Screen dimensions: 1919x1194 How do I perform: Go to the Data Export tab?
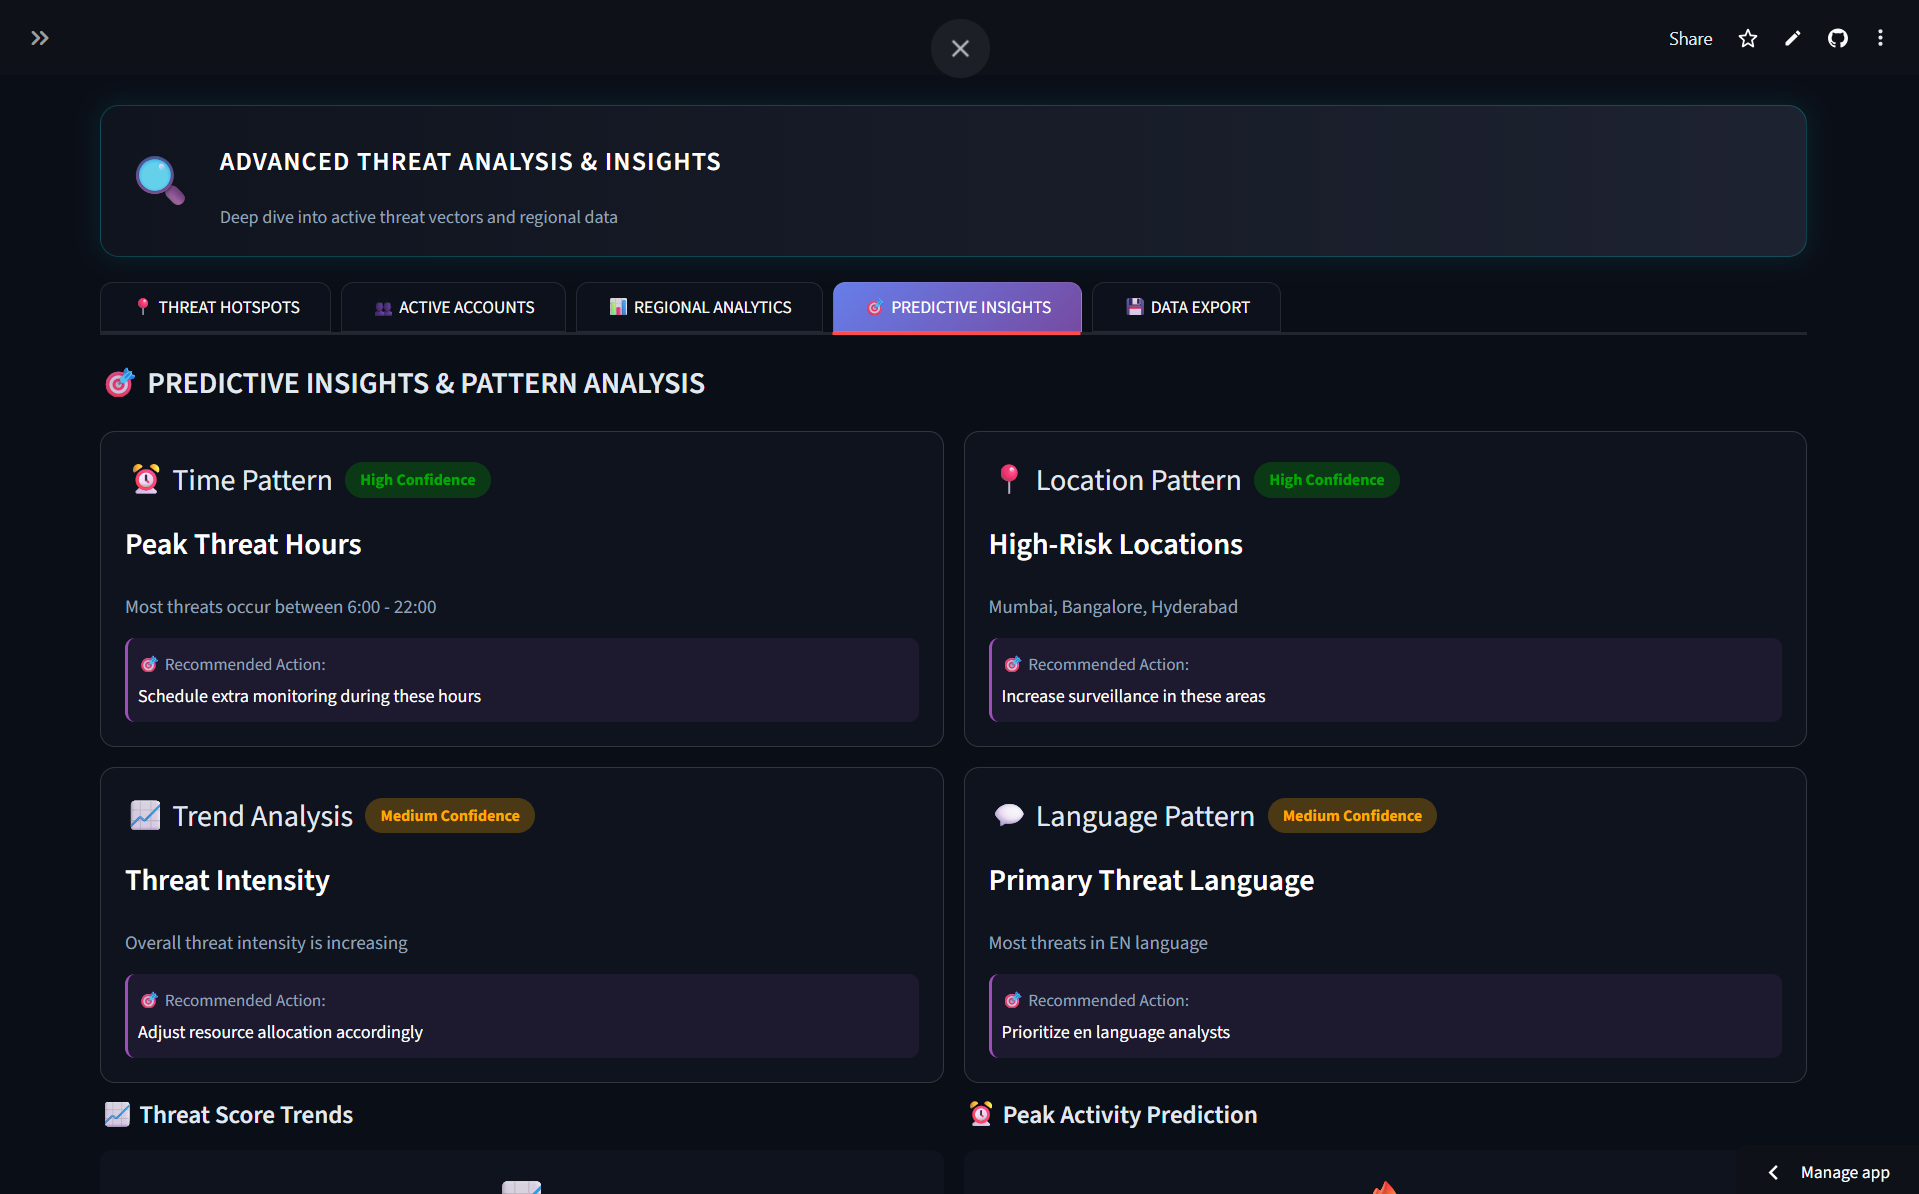[x=1186, y=307]
